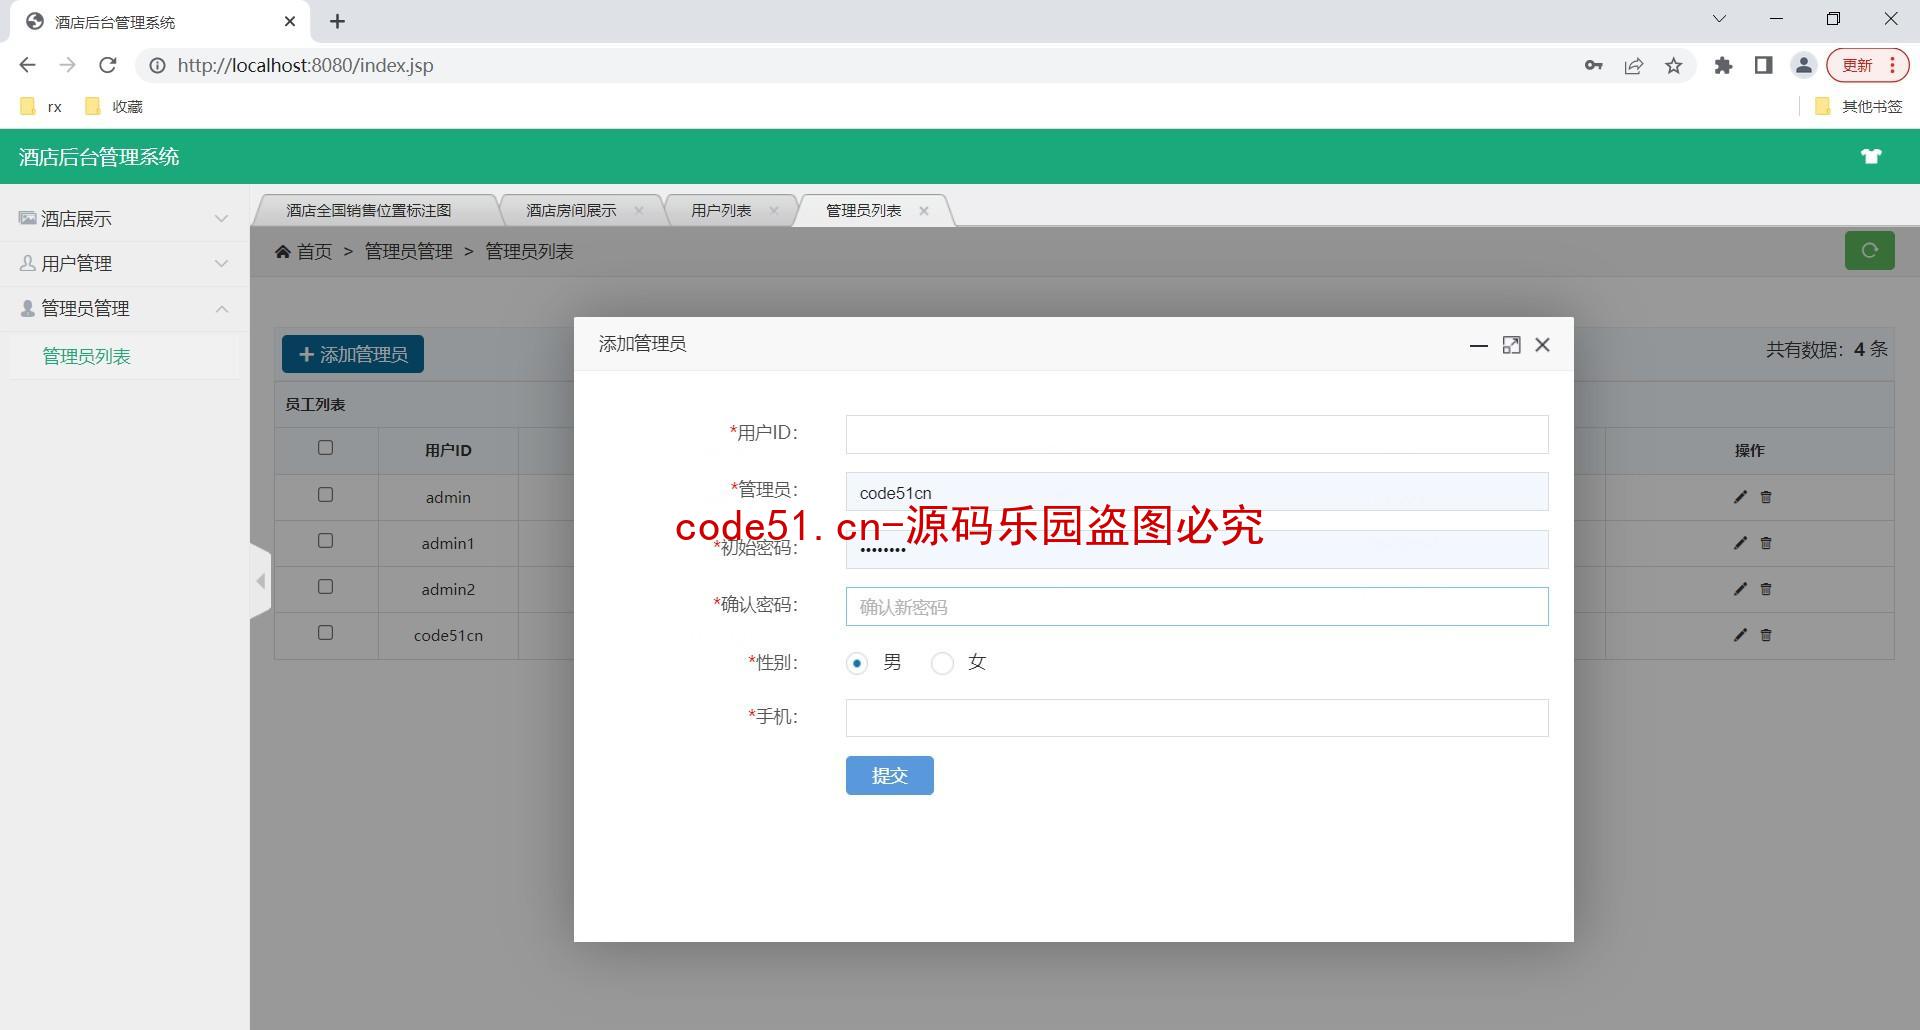The image size is (1920, 1030).
Task: Open the 收藏 bookmark folder
Action: [115, 106]
